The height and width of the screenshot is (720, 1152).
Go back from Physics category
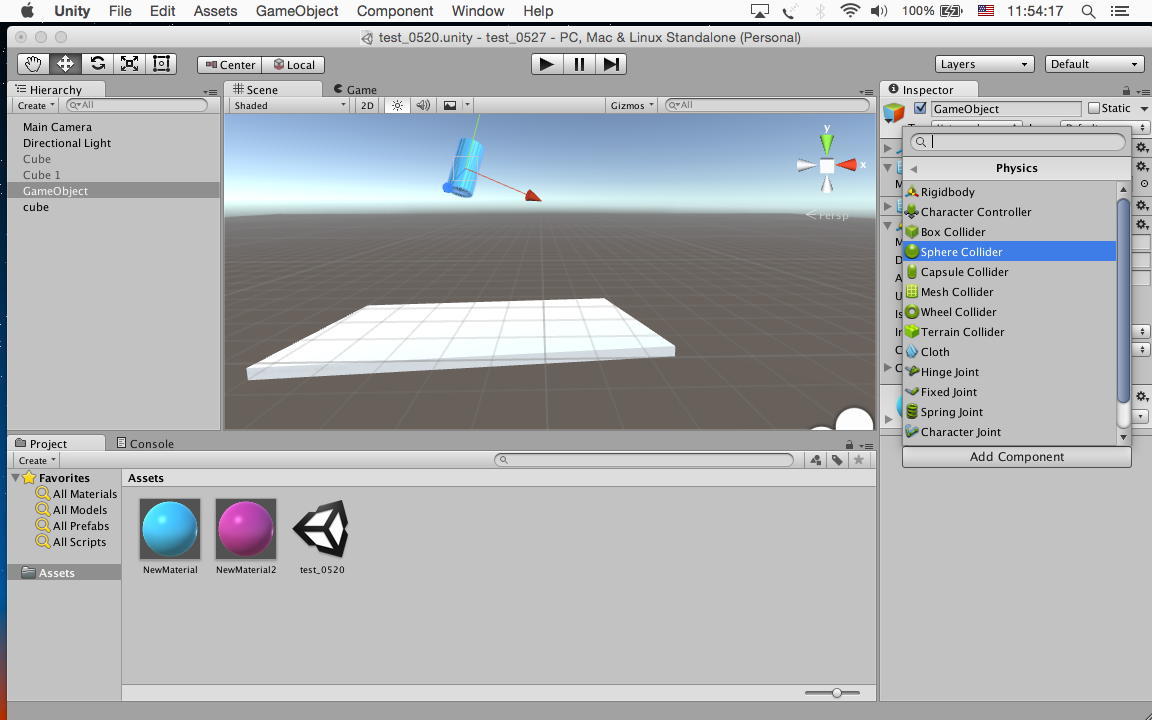[x=913, y=168]
